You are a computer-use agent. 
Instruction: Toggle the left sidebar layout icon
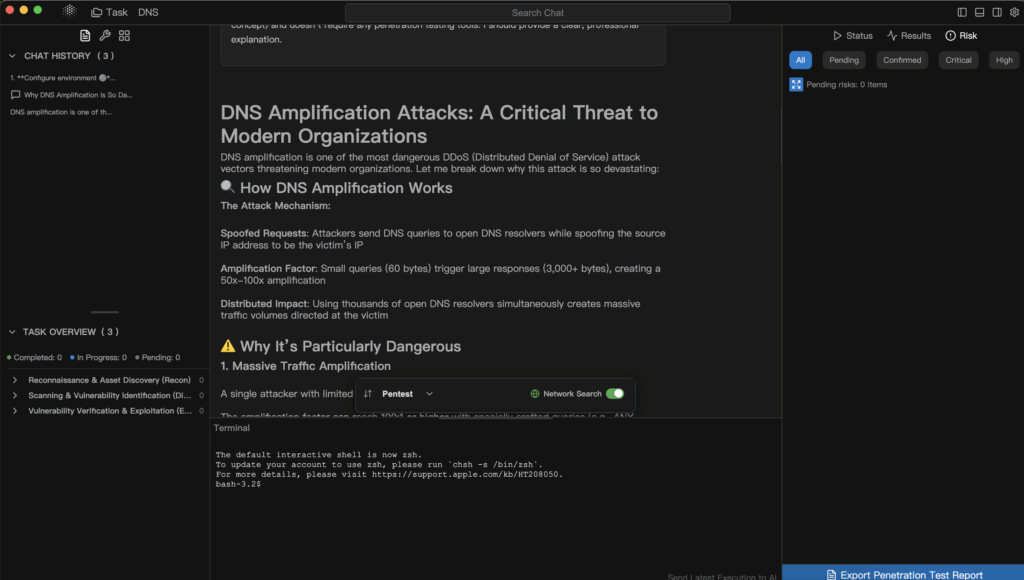pyautogui.click(x=962, y=12)
